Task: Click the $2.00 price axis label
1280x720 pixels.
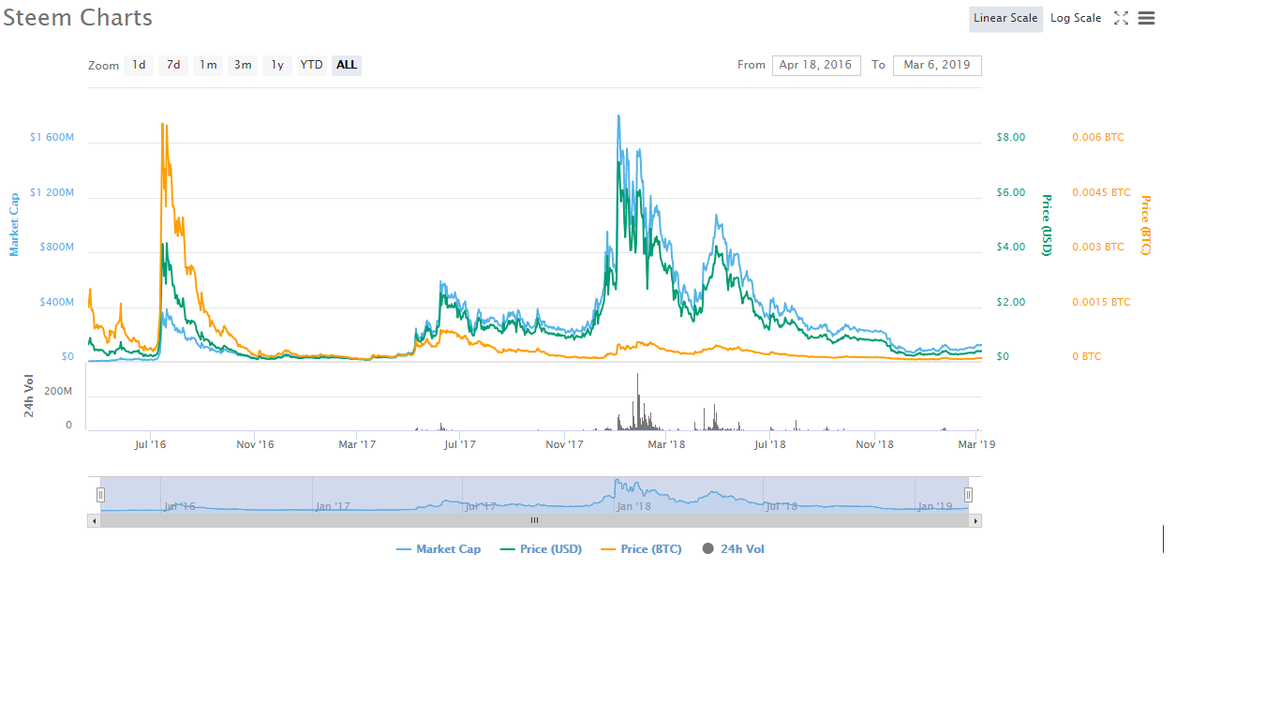Action: (1011, 302)
